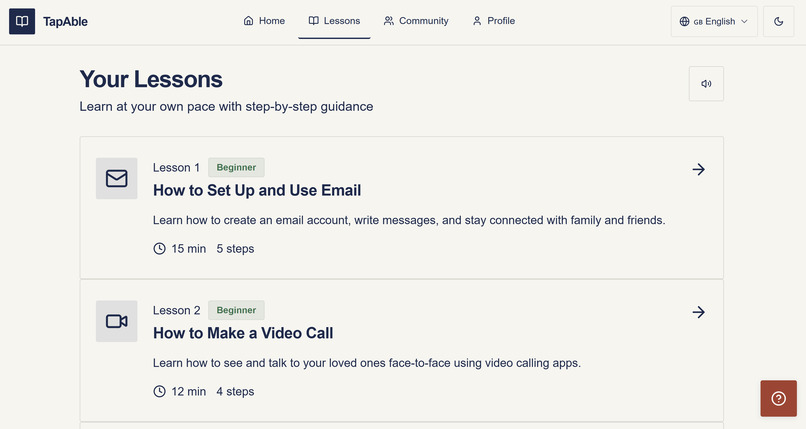
Task: Click the Beginner badge on Lesson 1
Action: (236, 167)
